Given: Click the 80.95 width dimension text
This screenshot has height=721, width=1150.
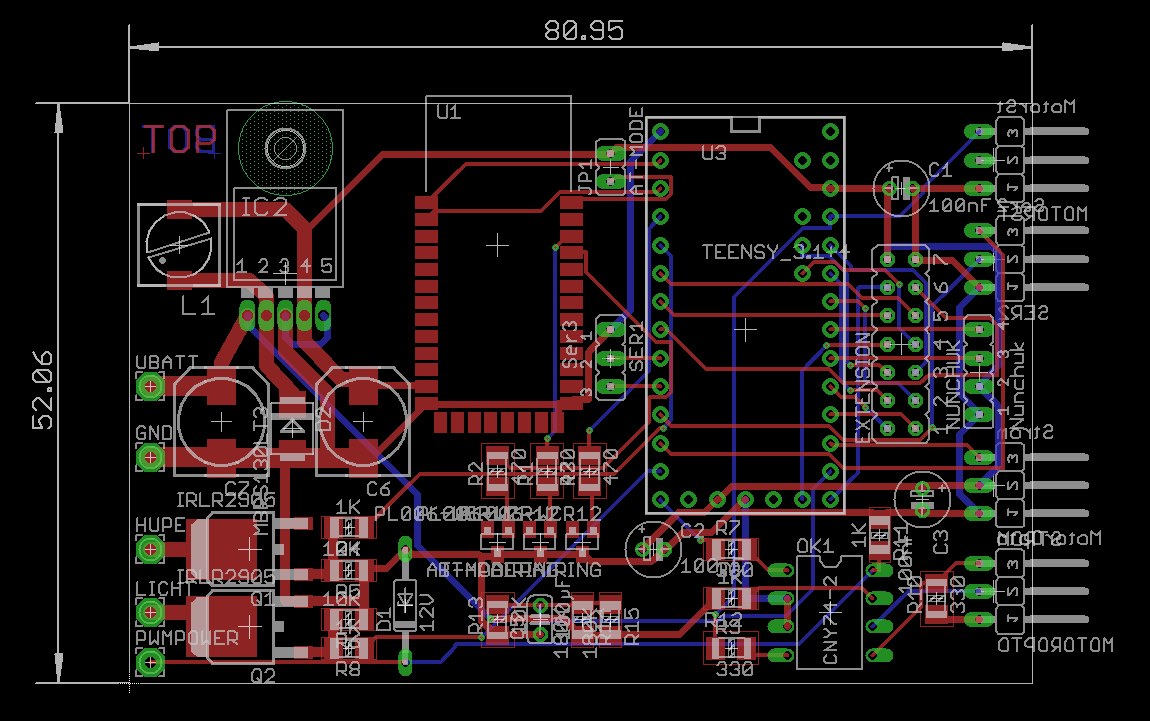Looking at the screenshot, I should (584, 30).
